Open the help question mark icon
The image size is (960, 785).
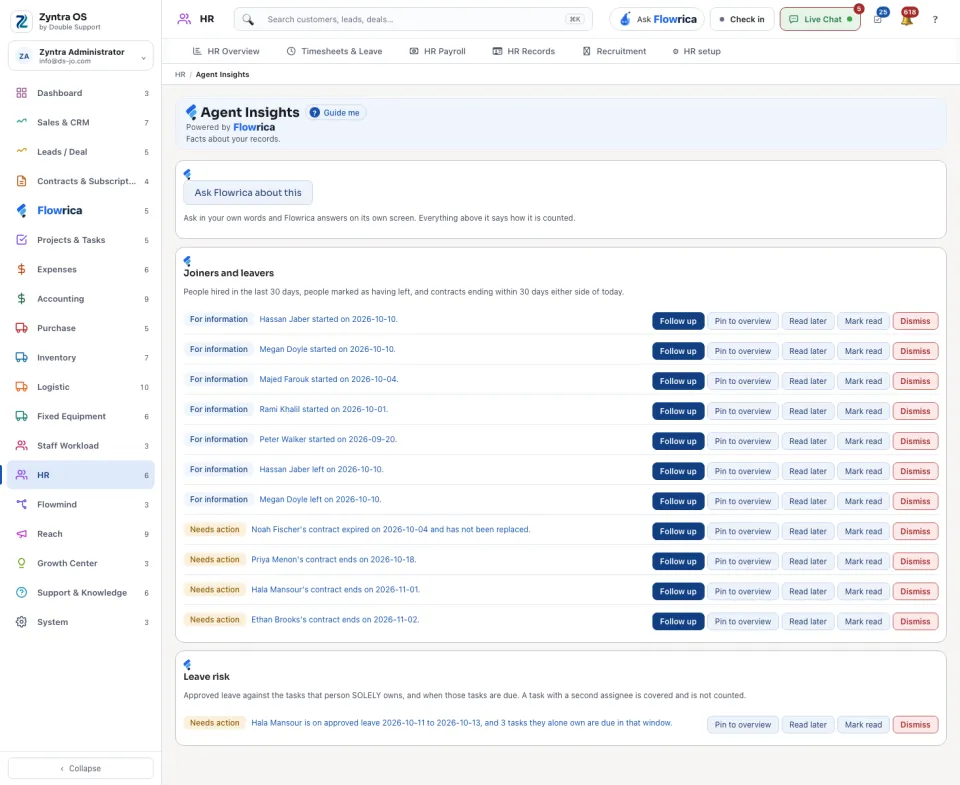click(935, 20)
